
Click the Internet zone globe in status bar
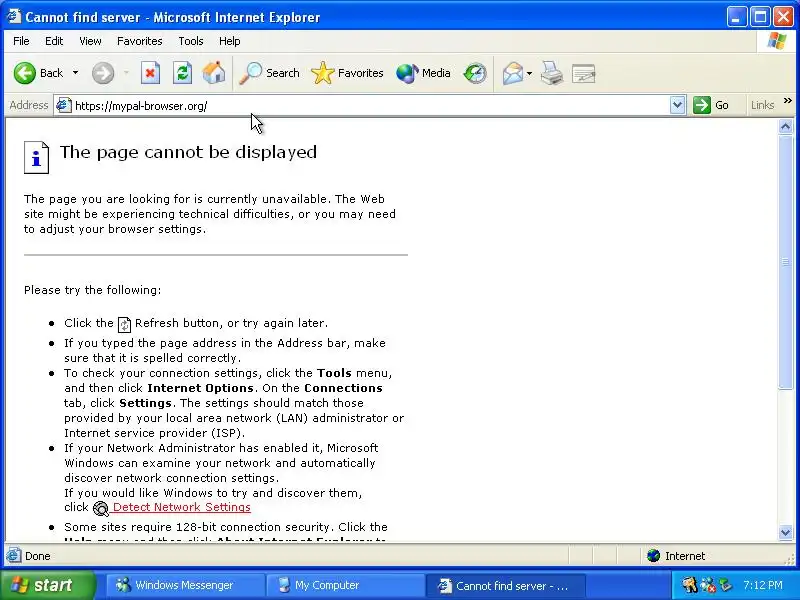tap(653, 556)
